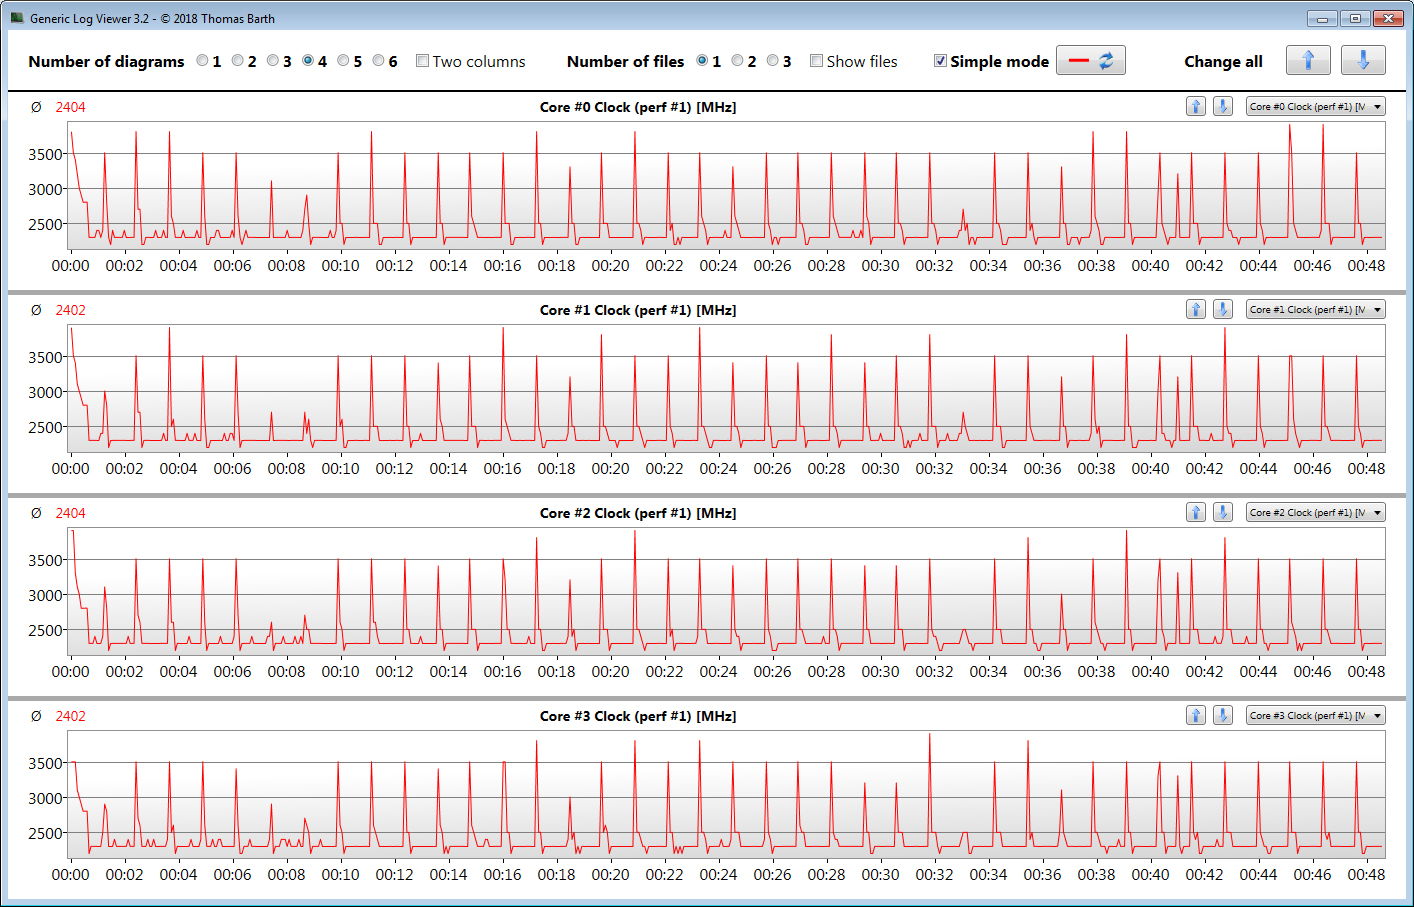Expand the Core #3 Clock sensor dropdown

click(1315, 715)
